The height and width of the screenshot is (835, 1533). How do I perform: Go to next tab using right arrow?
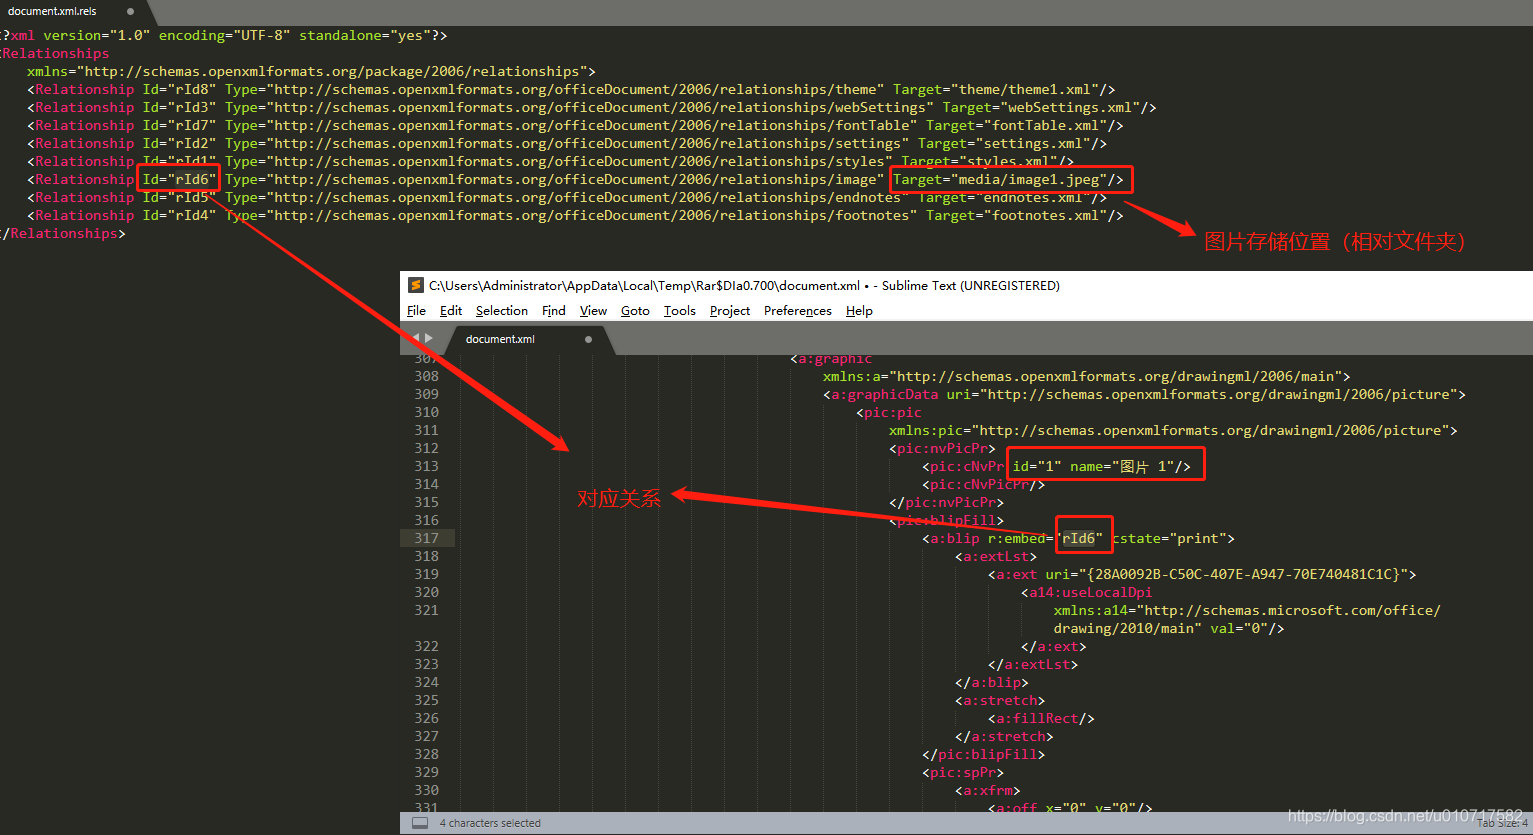click(429, 338)
